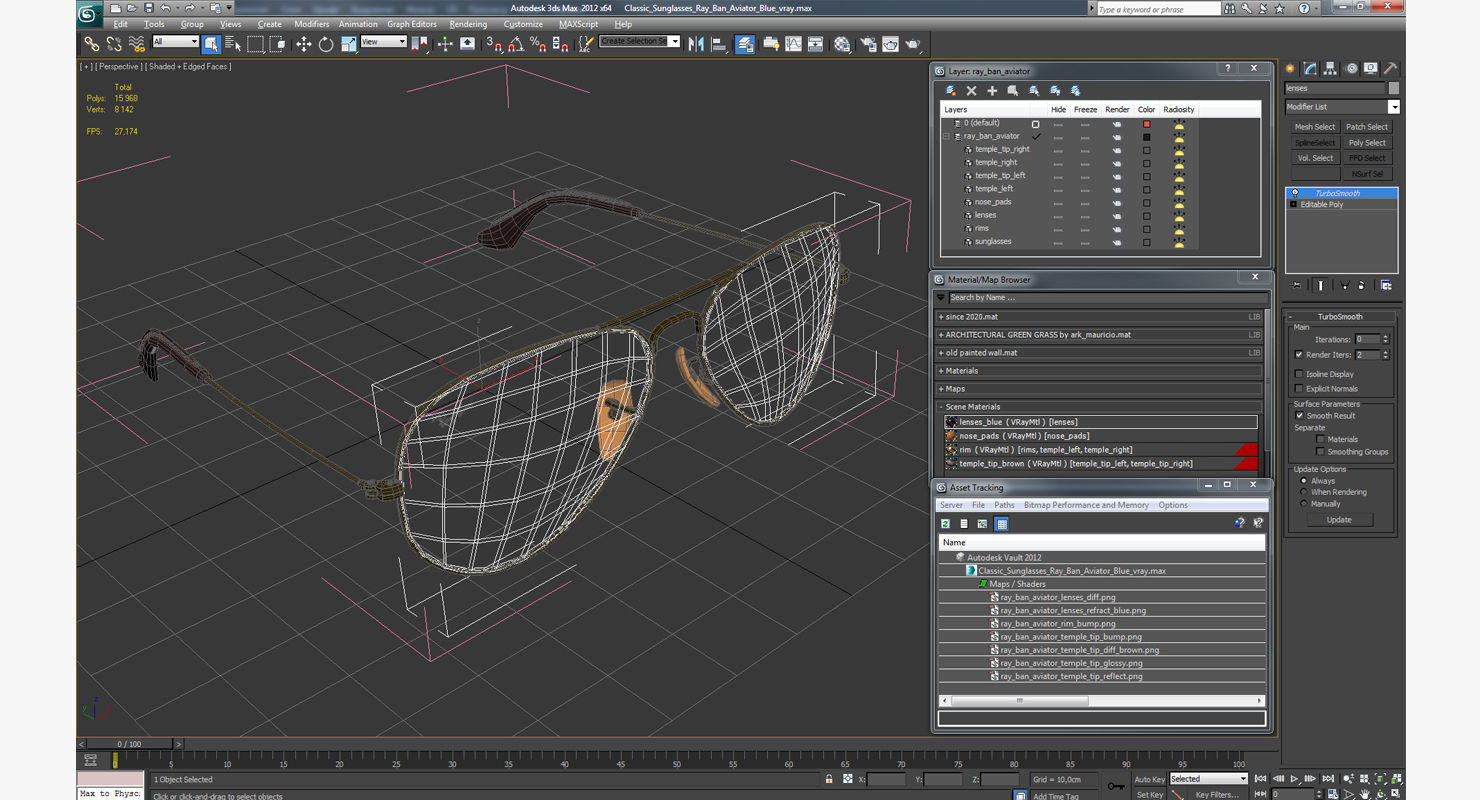Open Bitmap Performance and Memory menu

[x=1086, y=505]
